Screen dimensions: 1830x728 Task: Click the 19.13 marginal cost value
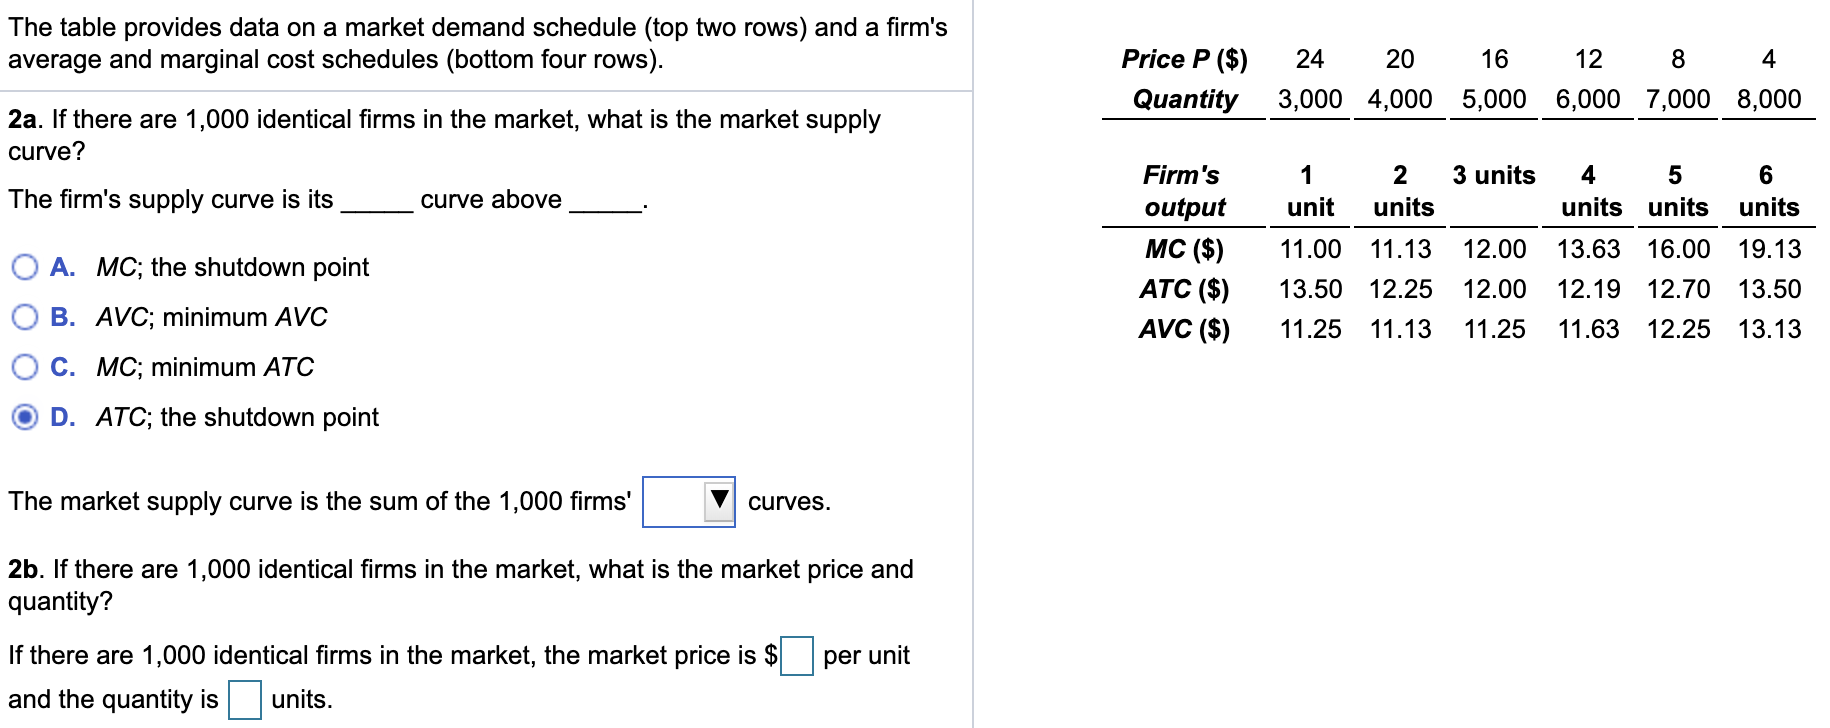tap(1769, 249)
